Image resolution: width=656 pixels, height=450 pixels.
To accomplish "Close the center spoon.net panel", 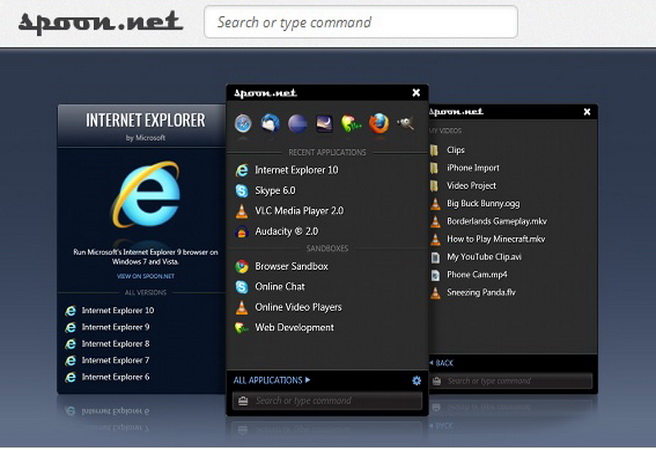I will point(416,92).
